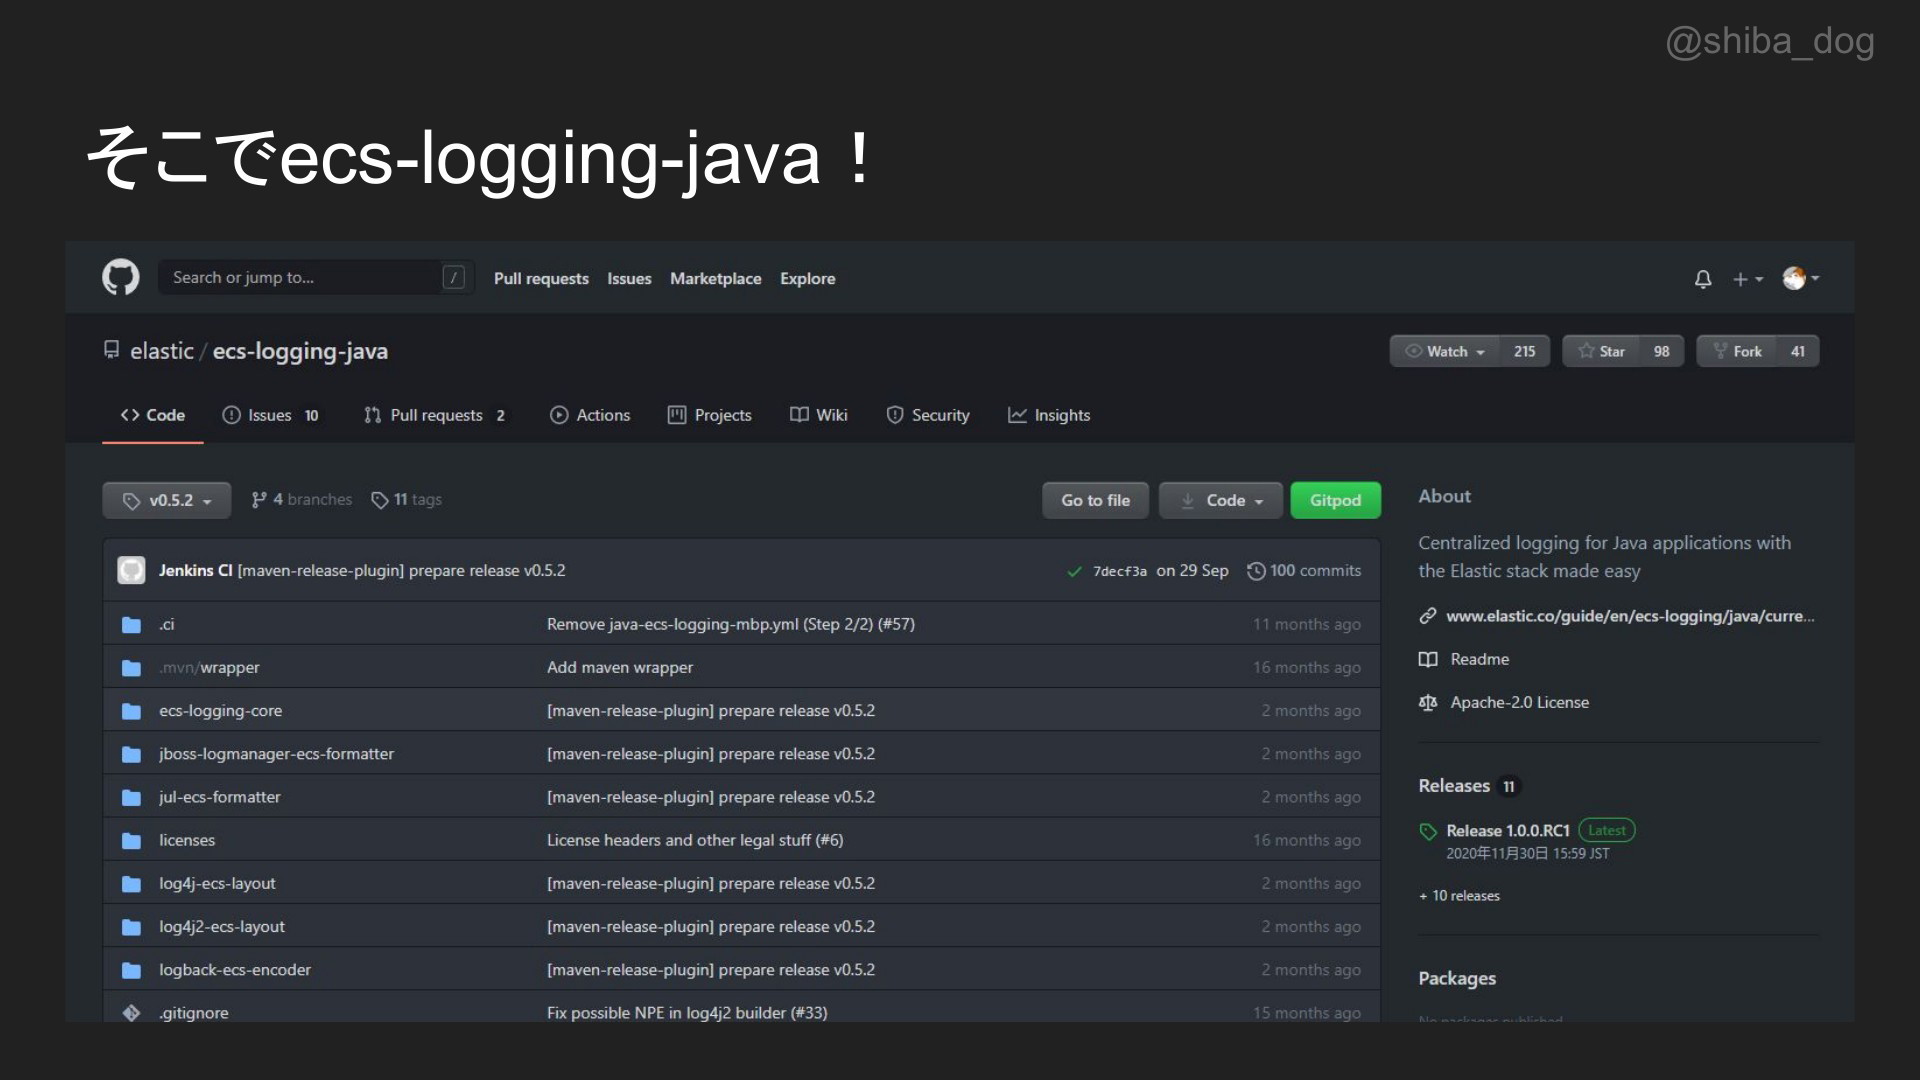
Task: Open the www.elastic.co guide link
Action: (1629, 616)
